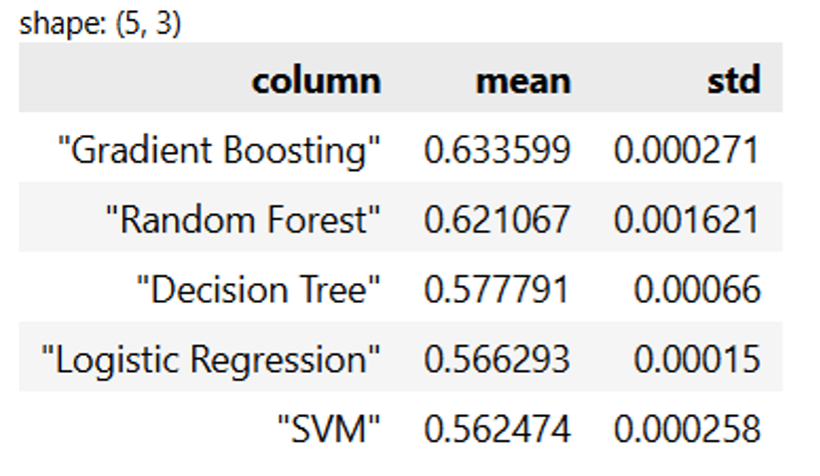The image size is (820, 476).
Task: Click empty gray header area left of "column"
Action: [120, 80]
